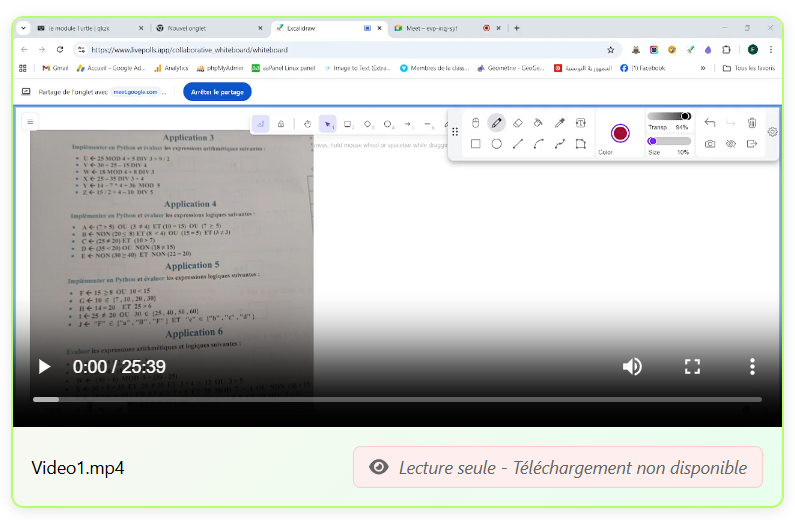Open the whiteboard hamburger menu
Viewport: 795px width, 520px height.
tap(30, 122)
